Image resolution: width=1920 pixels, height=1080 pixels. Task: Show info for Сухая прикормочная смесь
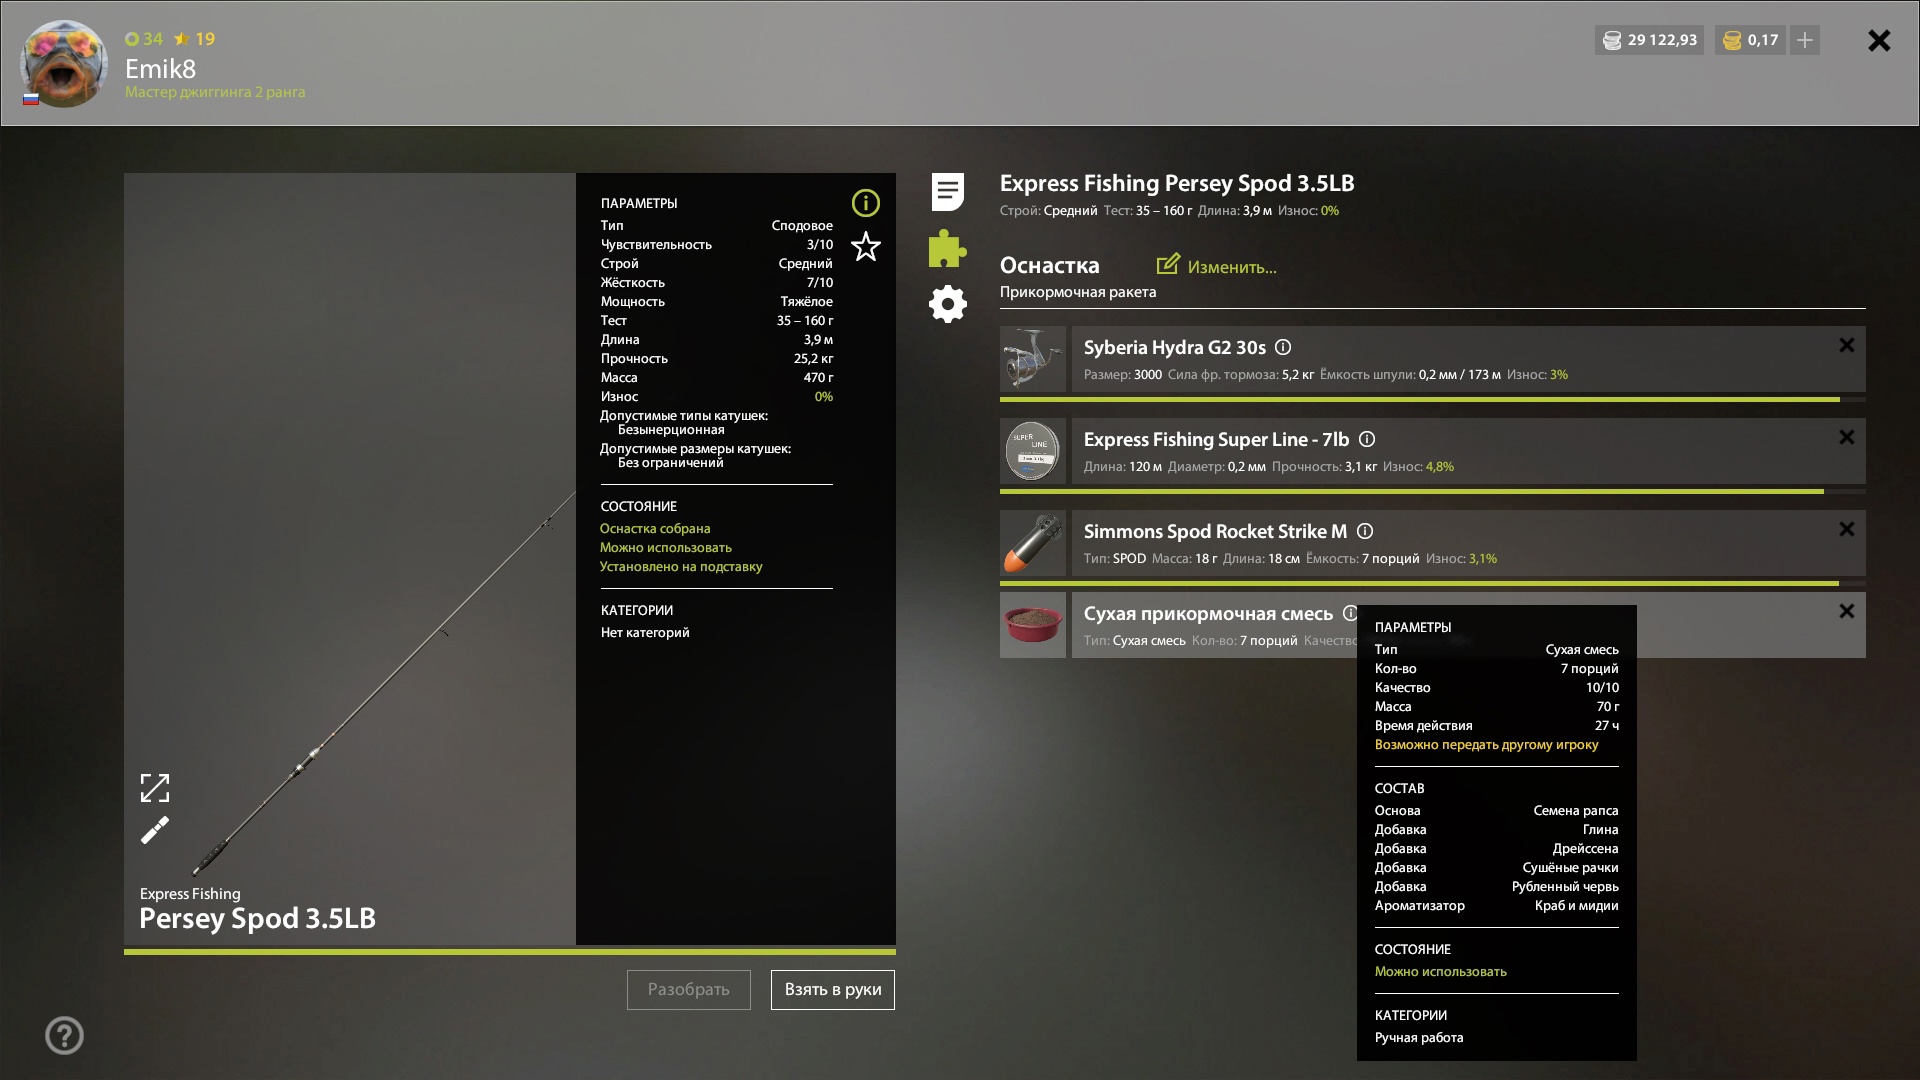[x=1350, y=613]
